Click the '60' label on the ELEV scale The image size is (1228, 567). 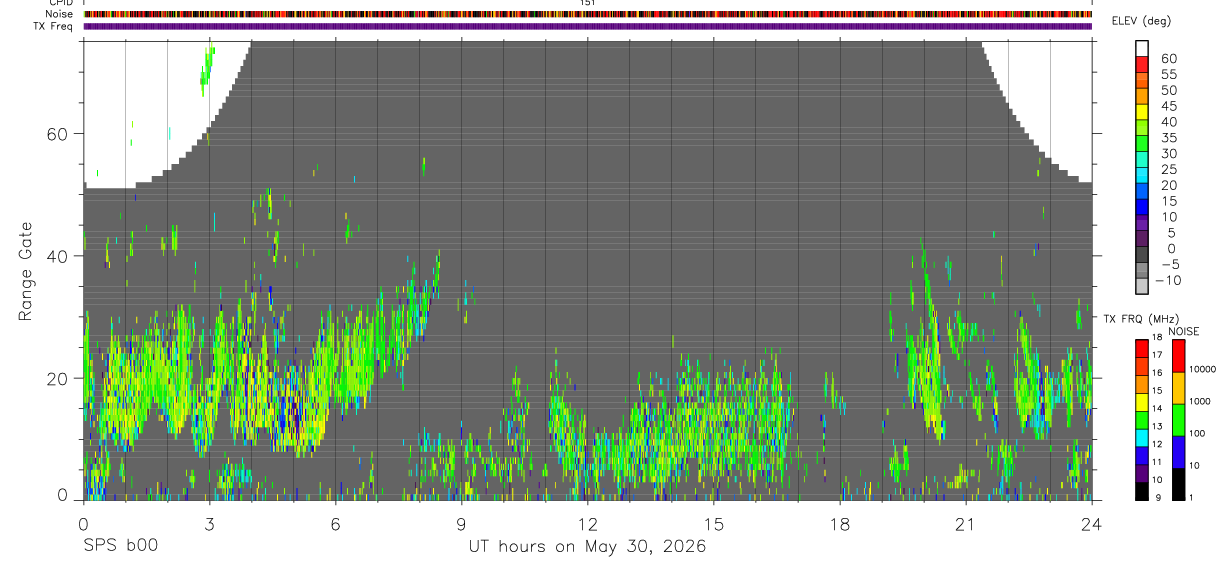(x=1168, y=58)
